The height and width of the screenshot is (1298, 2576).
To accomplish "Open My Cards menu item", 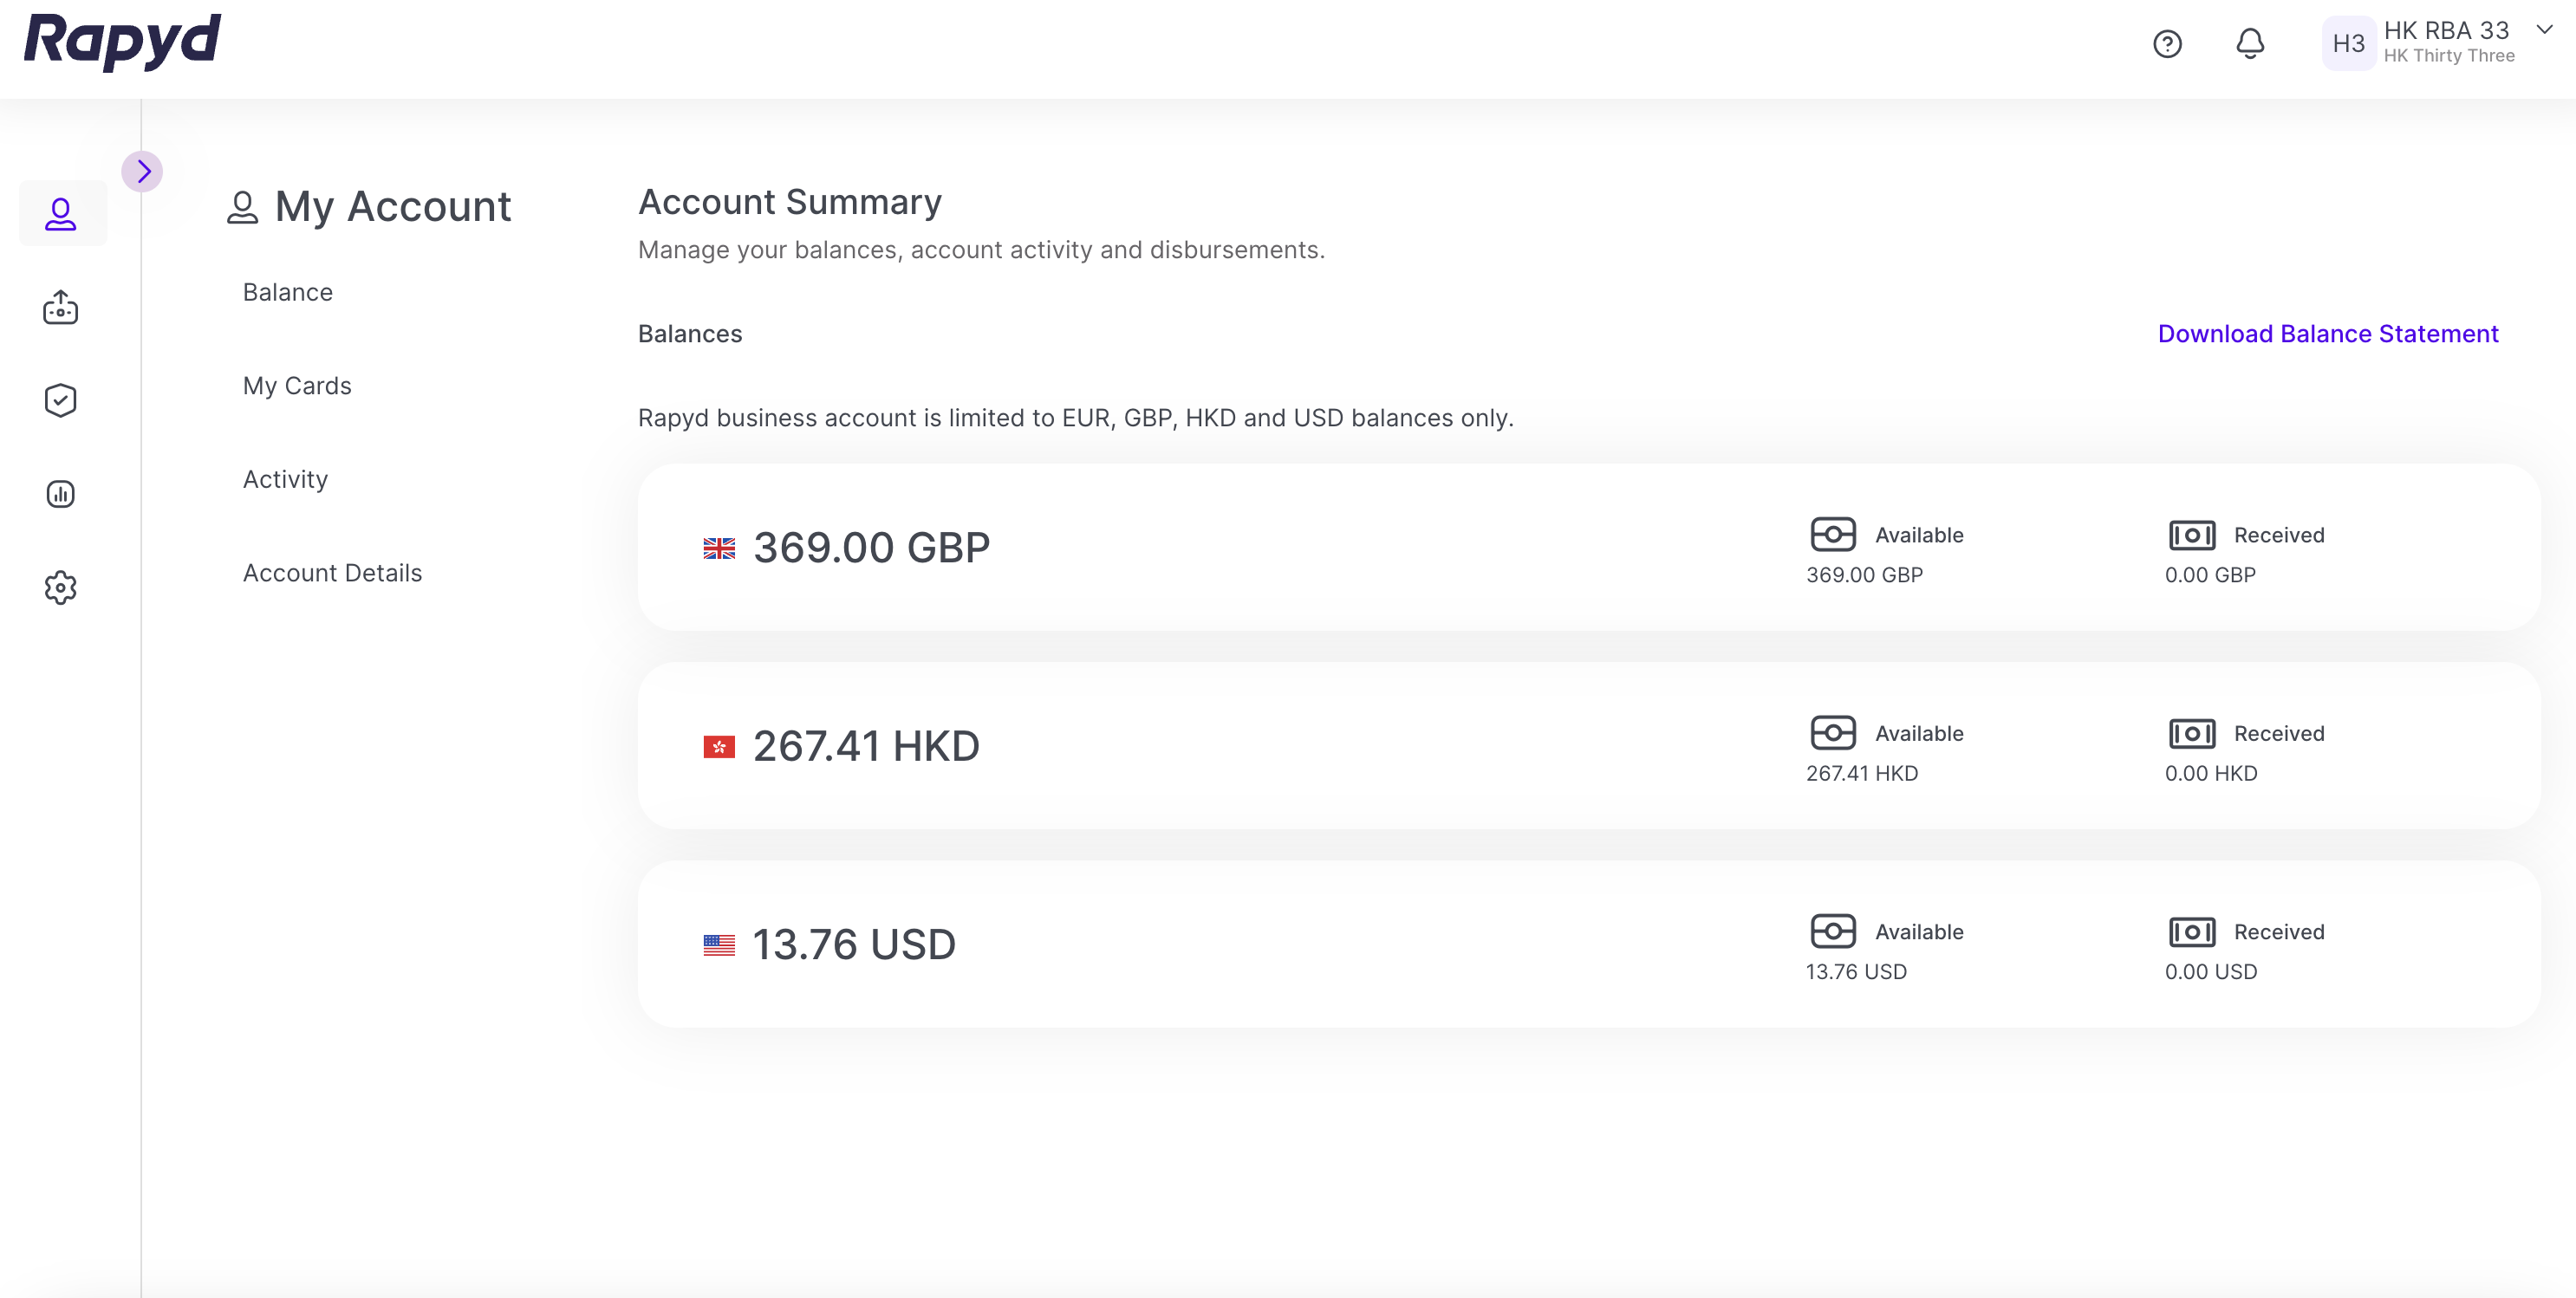I will (x=297, y=386).
